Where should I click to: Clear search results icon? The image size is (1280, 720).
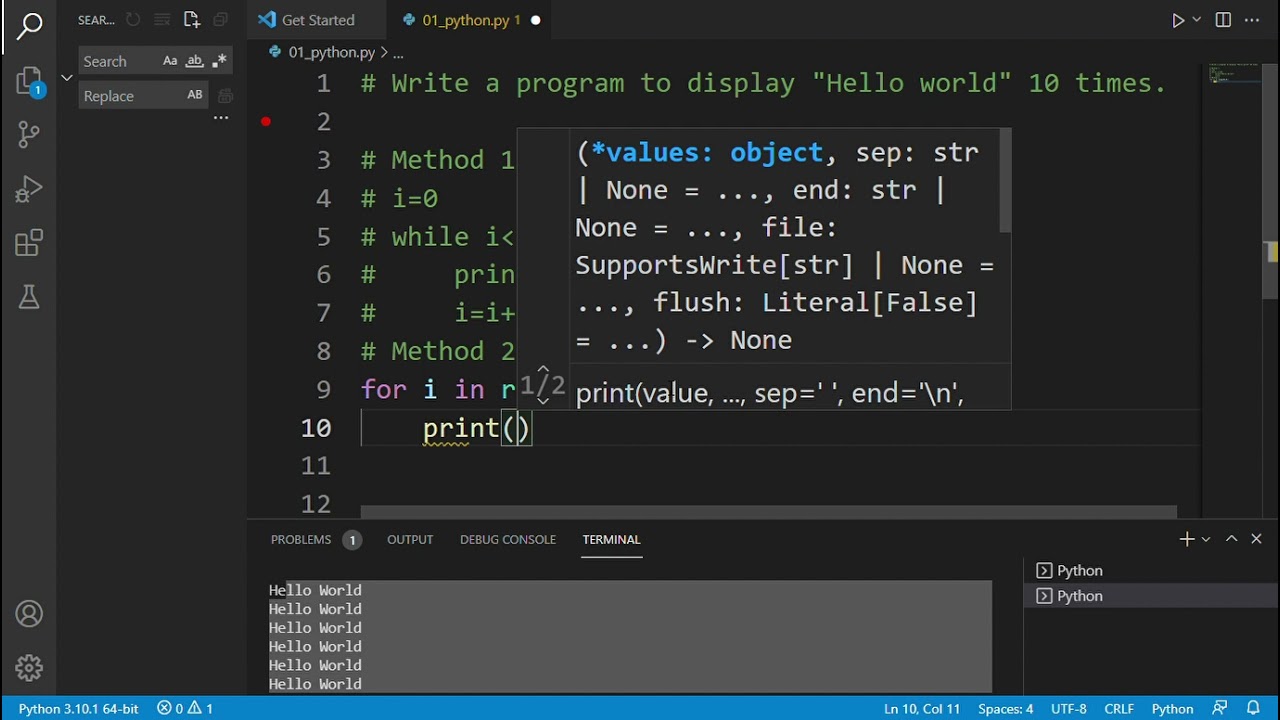click(162, 20)
